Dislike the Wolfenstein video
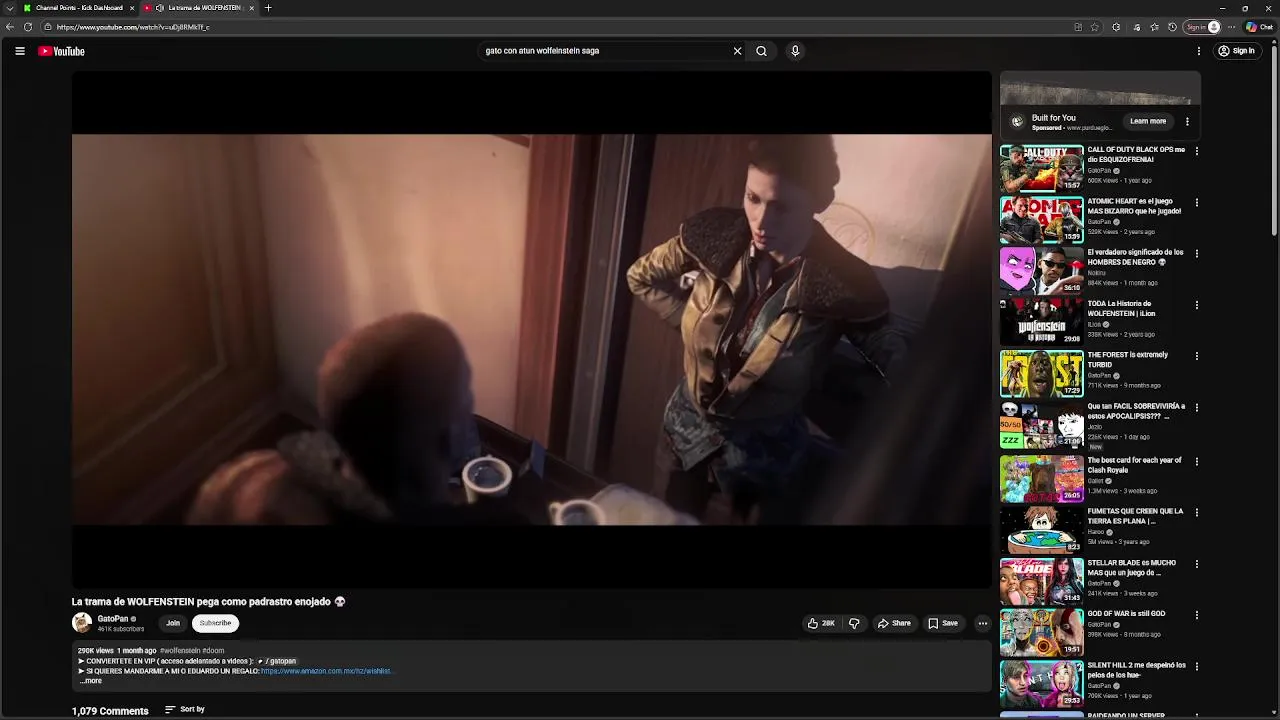This screenshot has width=1280, height=720. 854,623
